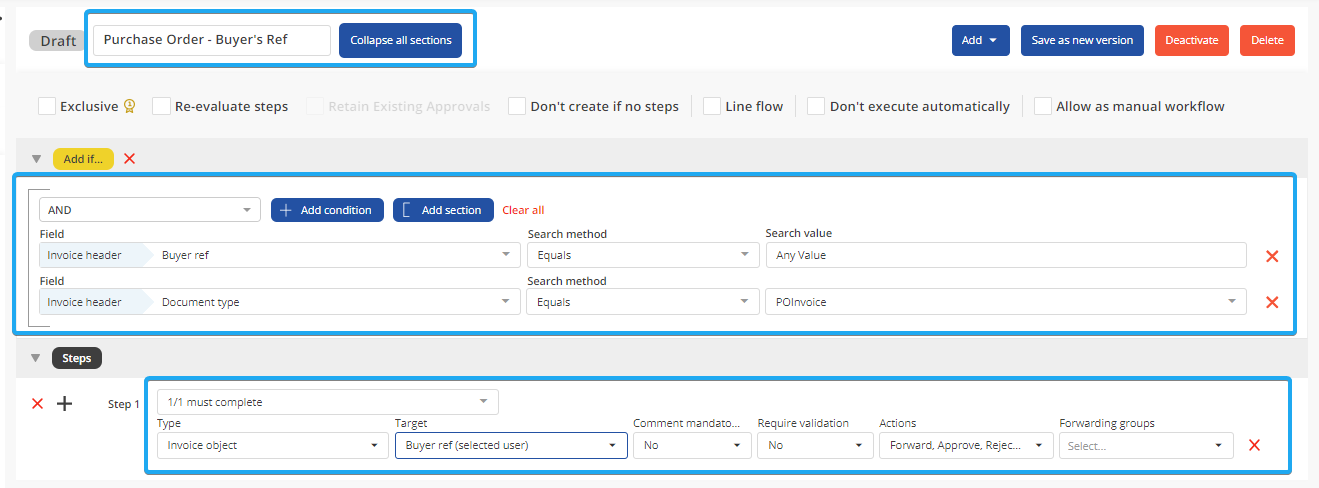Delete the Buyer ref condition row
The height and width of the screenshot is (488, 1319).
tap(1272, 256)
